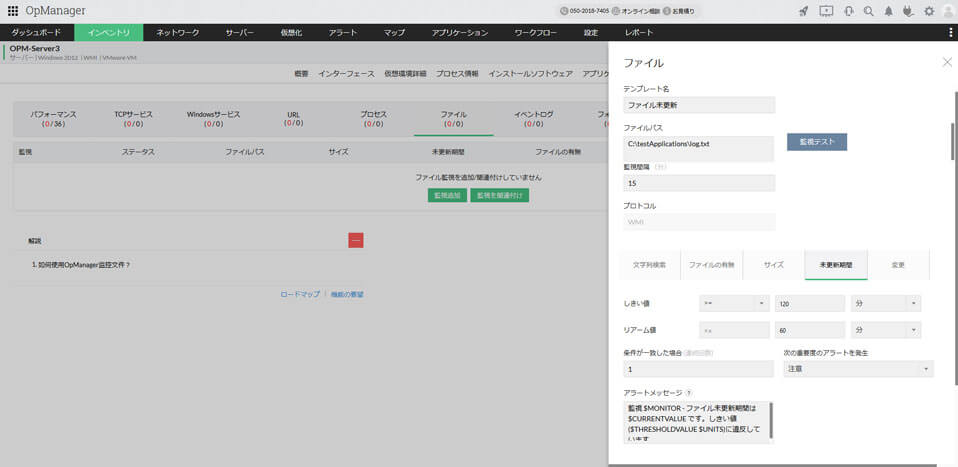Edit the ファイルパス field
The image size is (958, 467).
(699, 149)
